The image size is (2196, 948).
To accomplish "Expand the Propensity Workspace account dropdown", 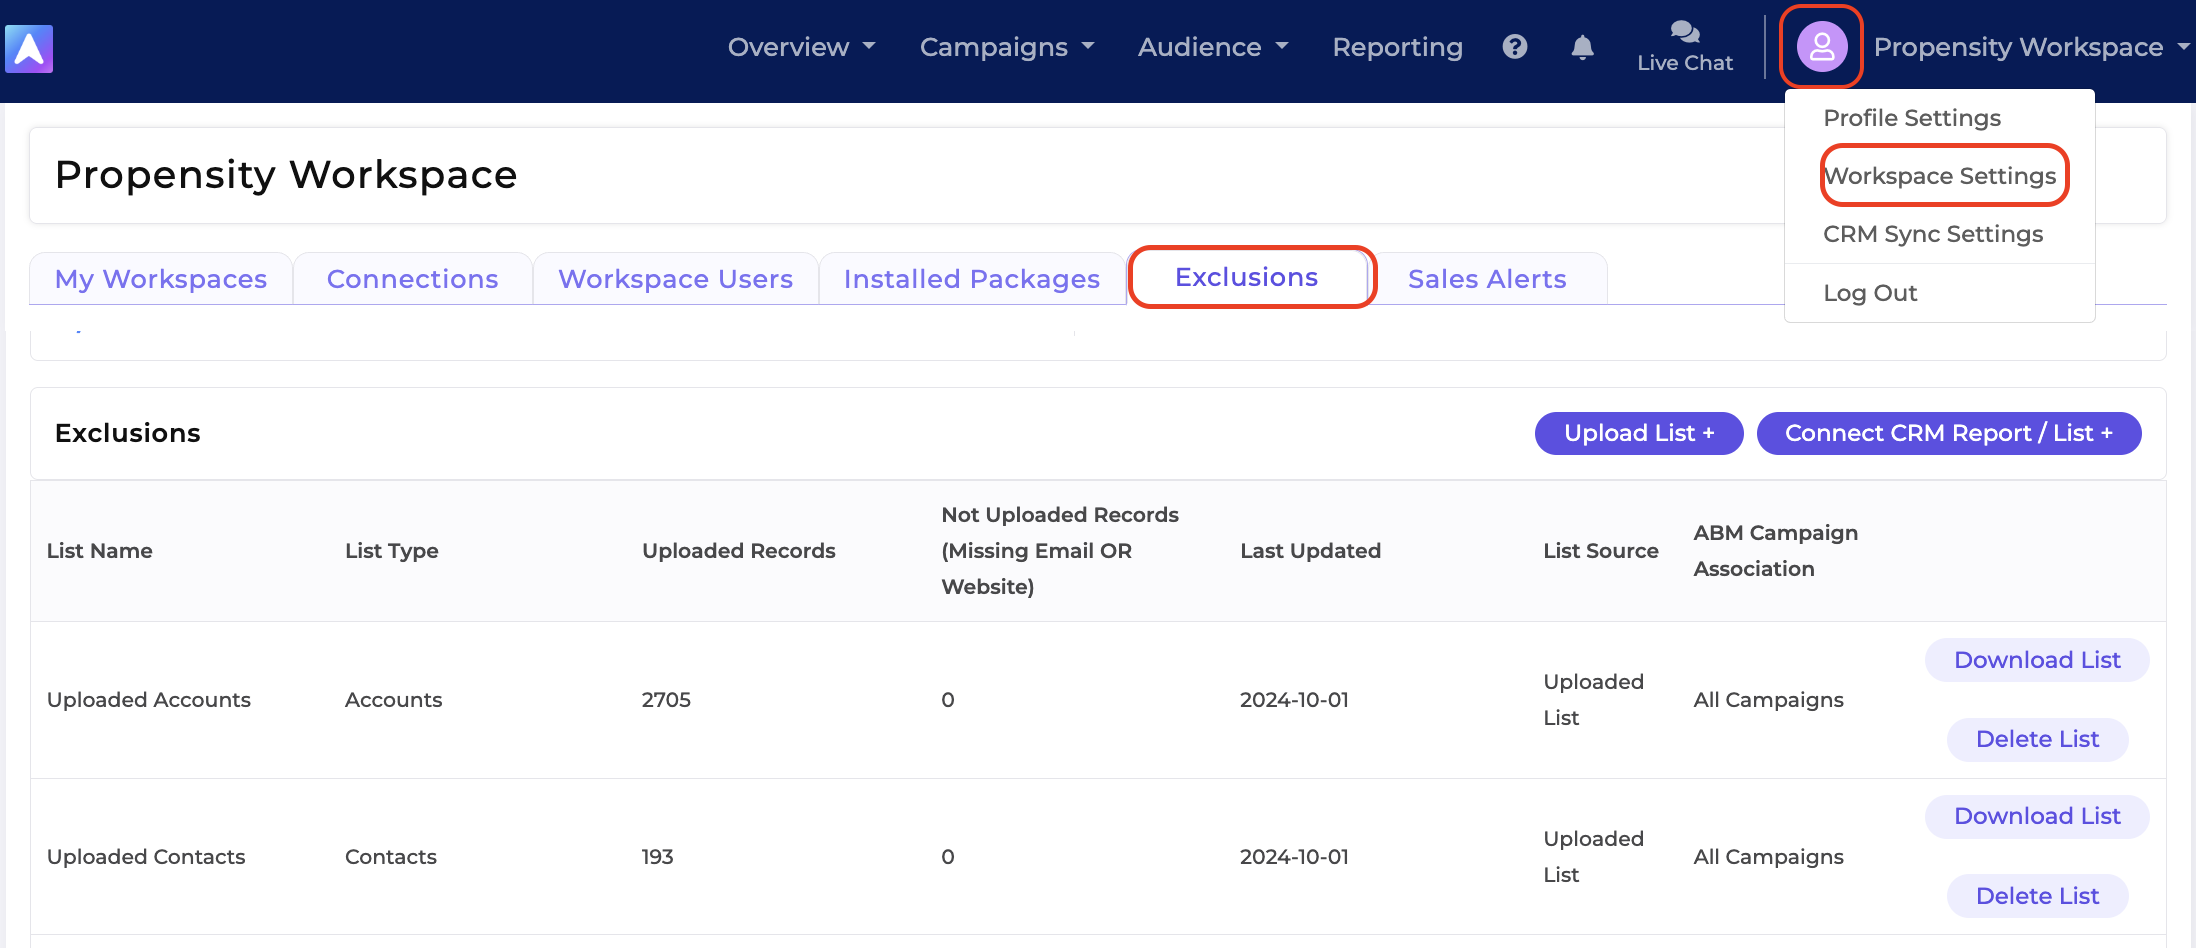I will (x=2030, y=47).
